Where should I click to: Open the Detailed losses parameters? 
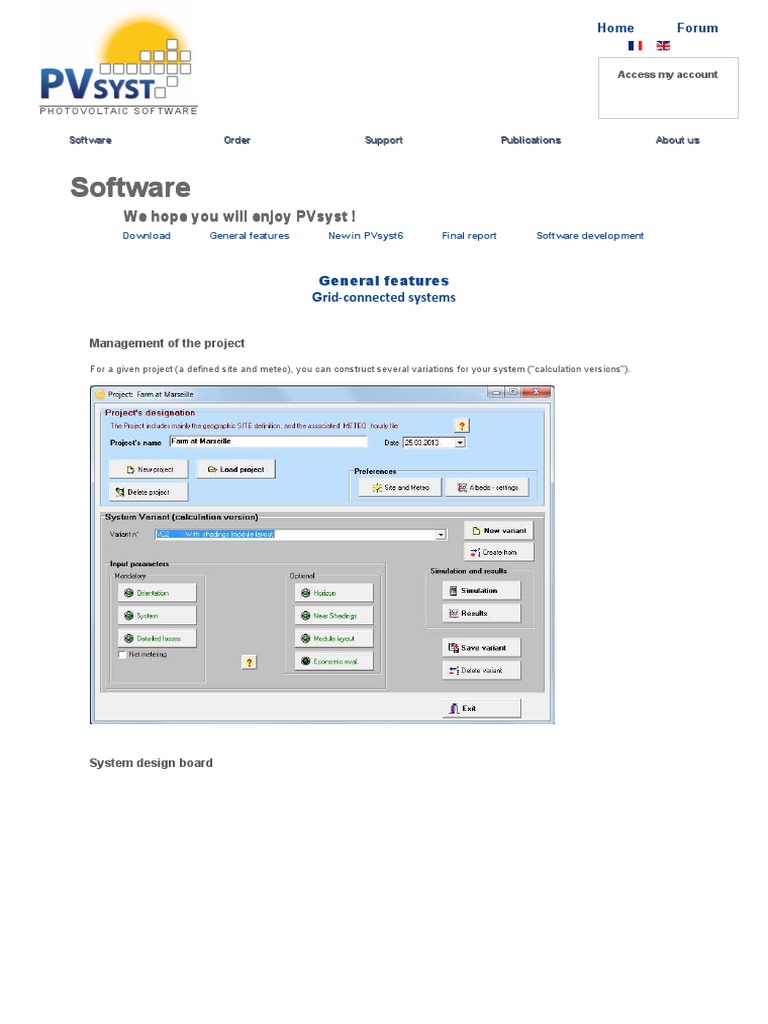(157, 639)
